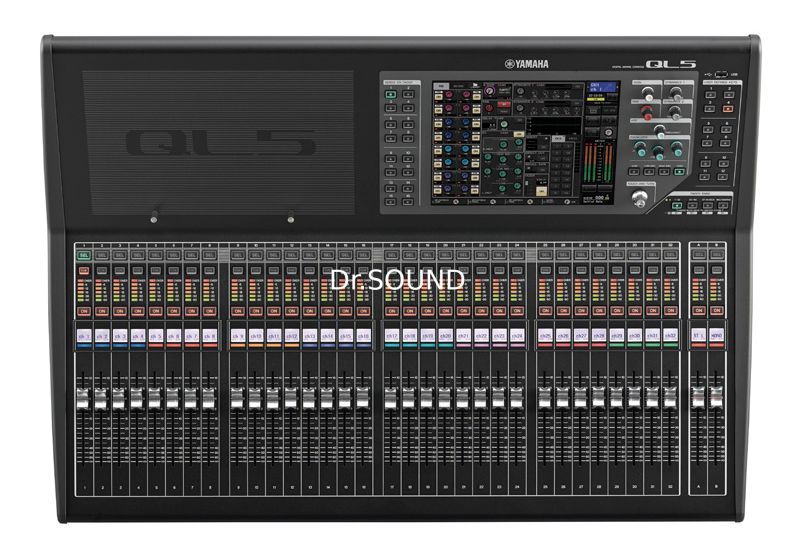This screenshot has width=800, height=560.
Task: Toggle the ON key for channel 9
Action: (x=238, y=311)
